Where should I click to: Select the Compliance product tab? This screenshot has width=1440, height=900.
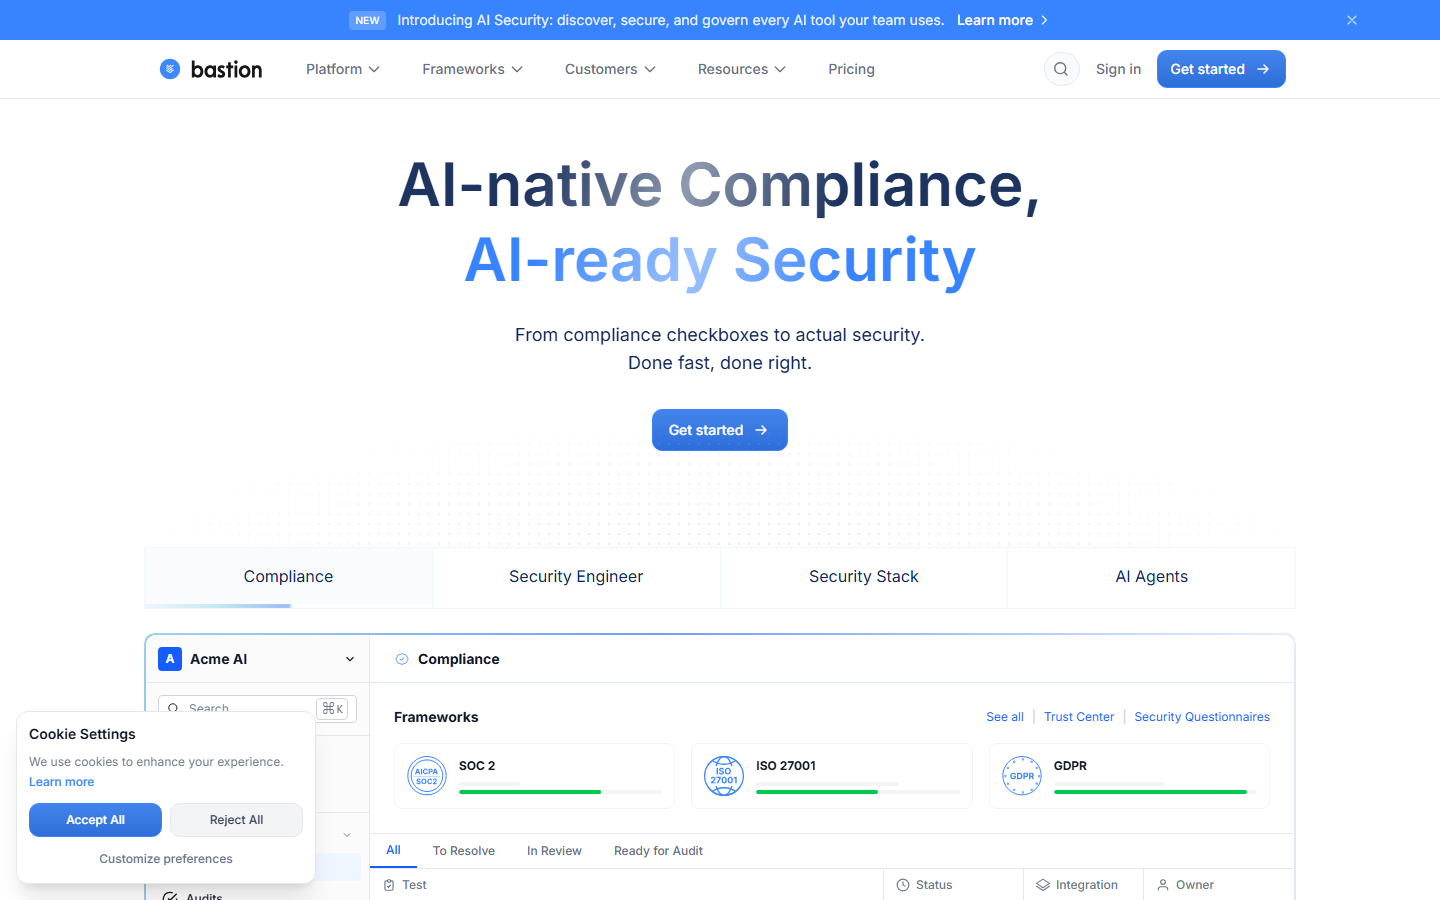pyautogui.click(x=288, y=577)
